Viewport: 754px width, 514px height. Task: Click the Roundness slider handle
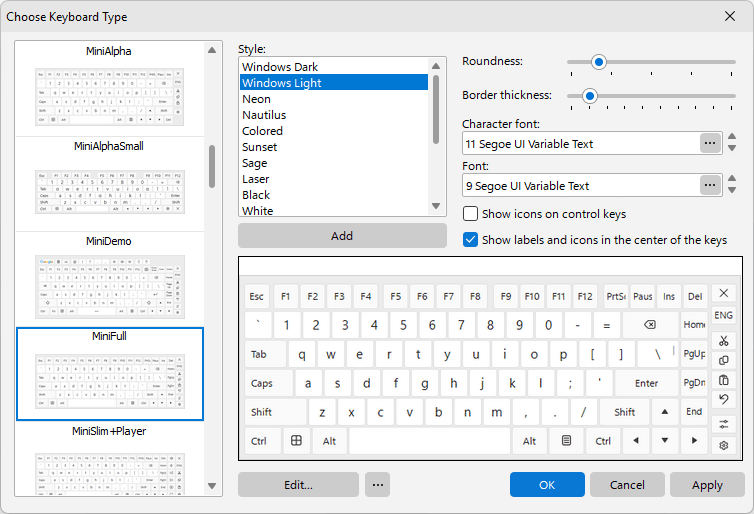point(599,62)
